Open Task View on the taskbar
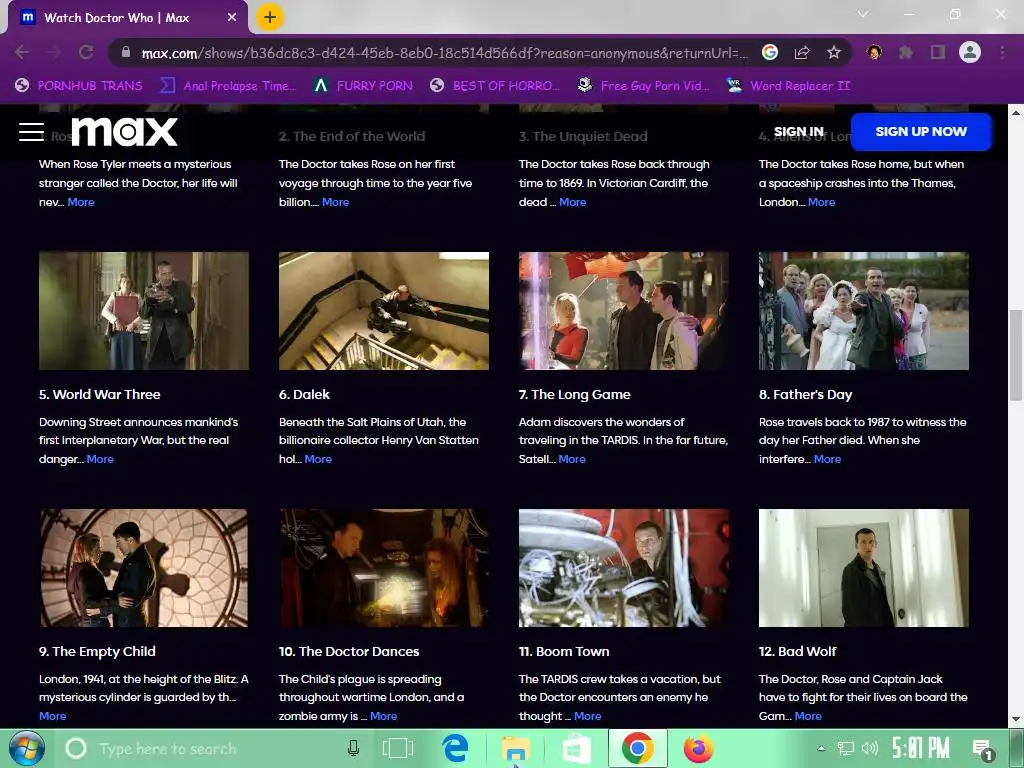1024x768 pixels. coord(397,748)
